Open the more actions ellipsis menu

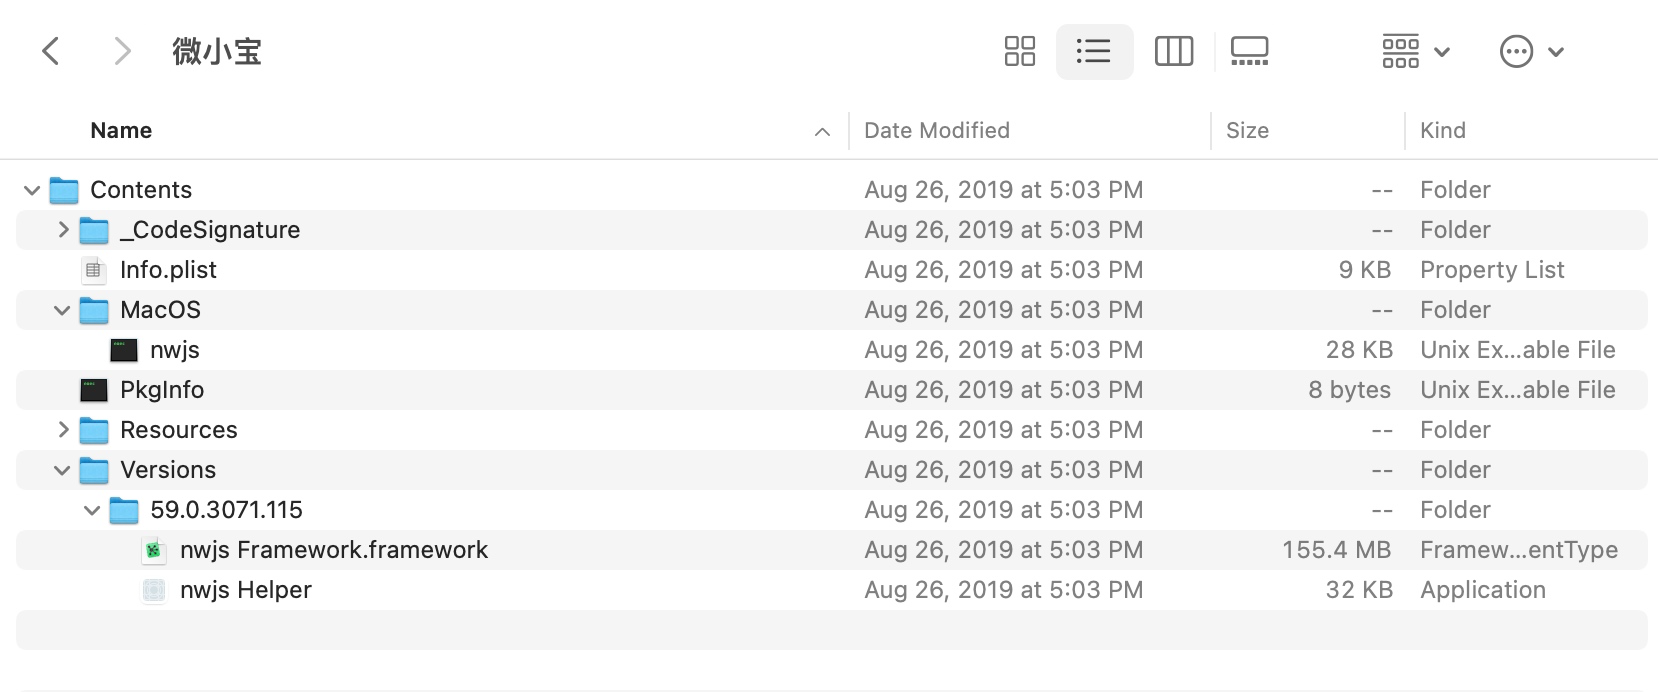1531,51
